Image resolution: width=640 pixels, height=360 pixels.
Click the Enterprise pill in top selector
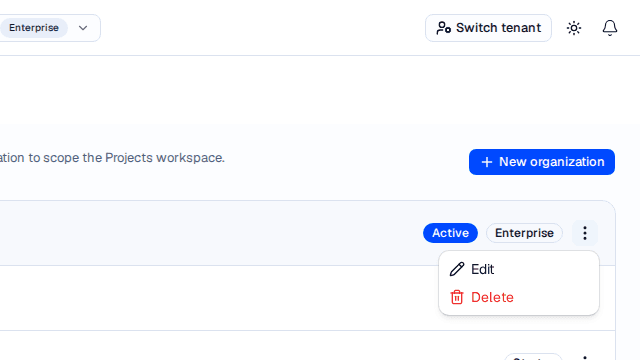point(33,28)
